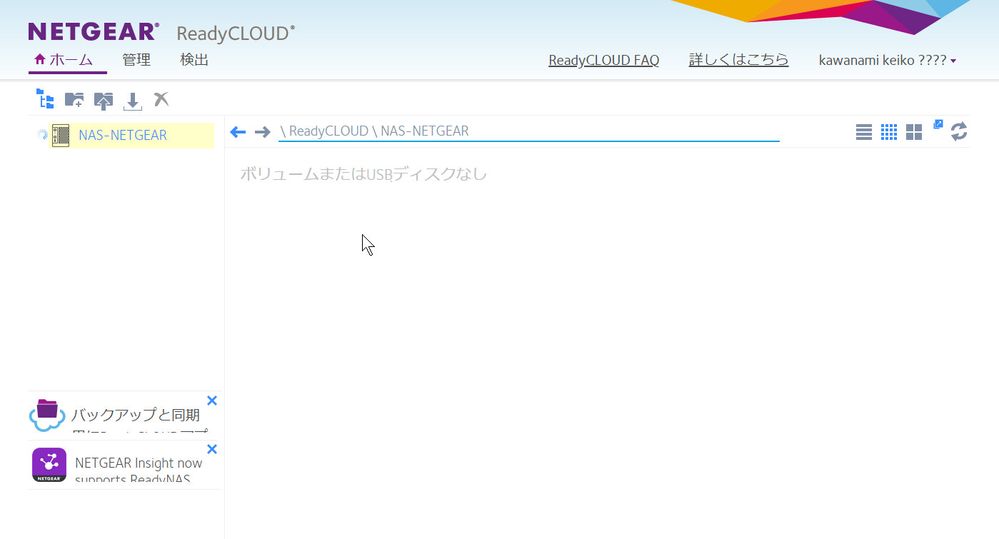999x539 pixels.
Task: Click the download arrow toolbar icon
Action: (x=133, y=101)
